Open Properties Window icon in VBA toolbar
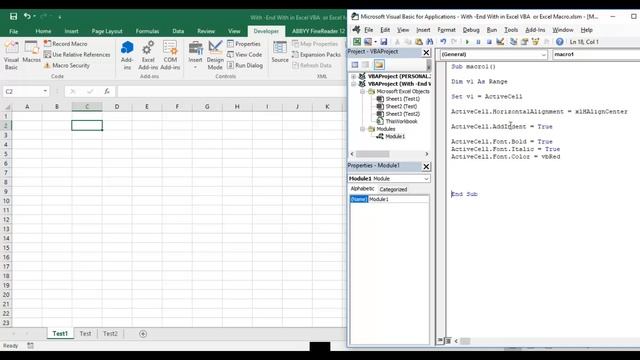This screenshot has width=640, height=360. 524,42
